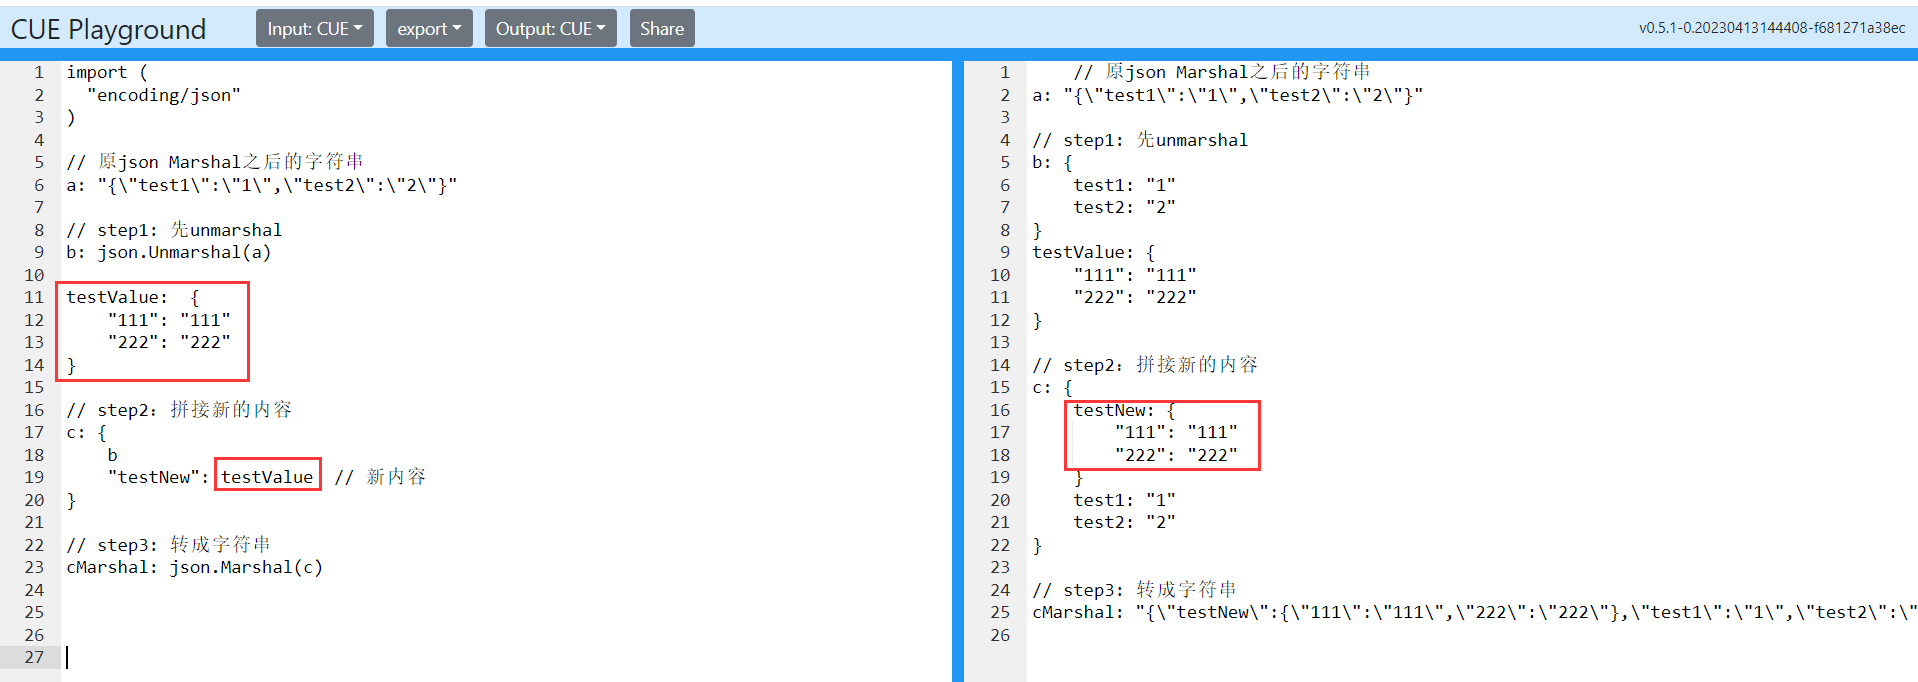The width and height of the screenshot is (1918, 682).
Task: Click output comment // step2
Action: click(1145, 365)
